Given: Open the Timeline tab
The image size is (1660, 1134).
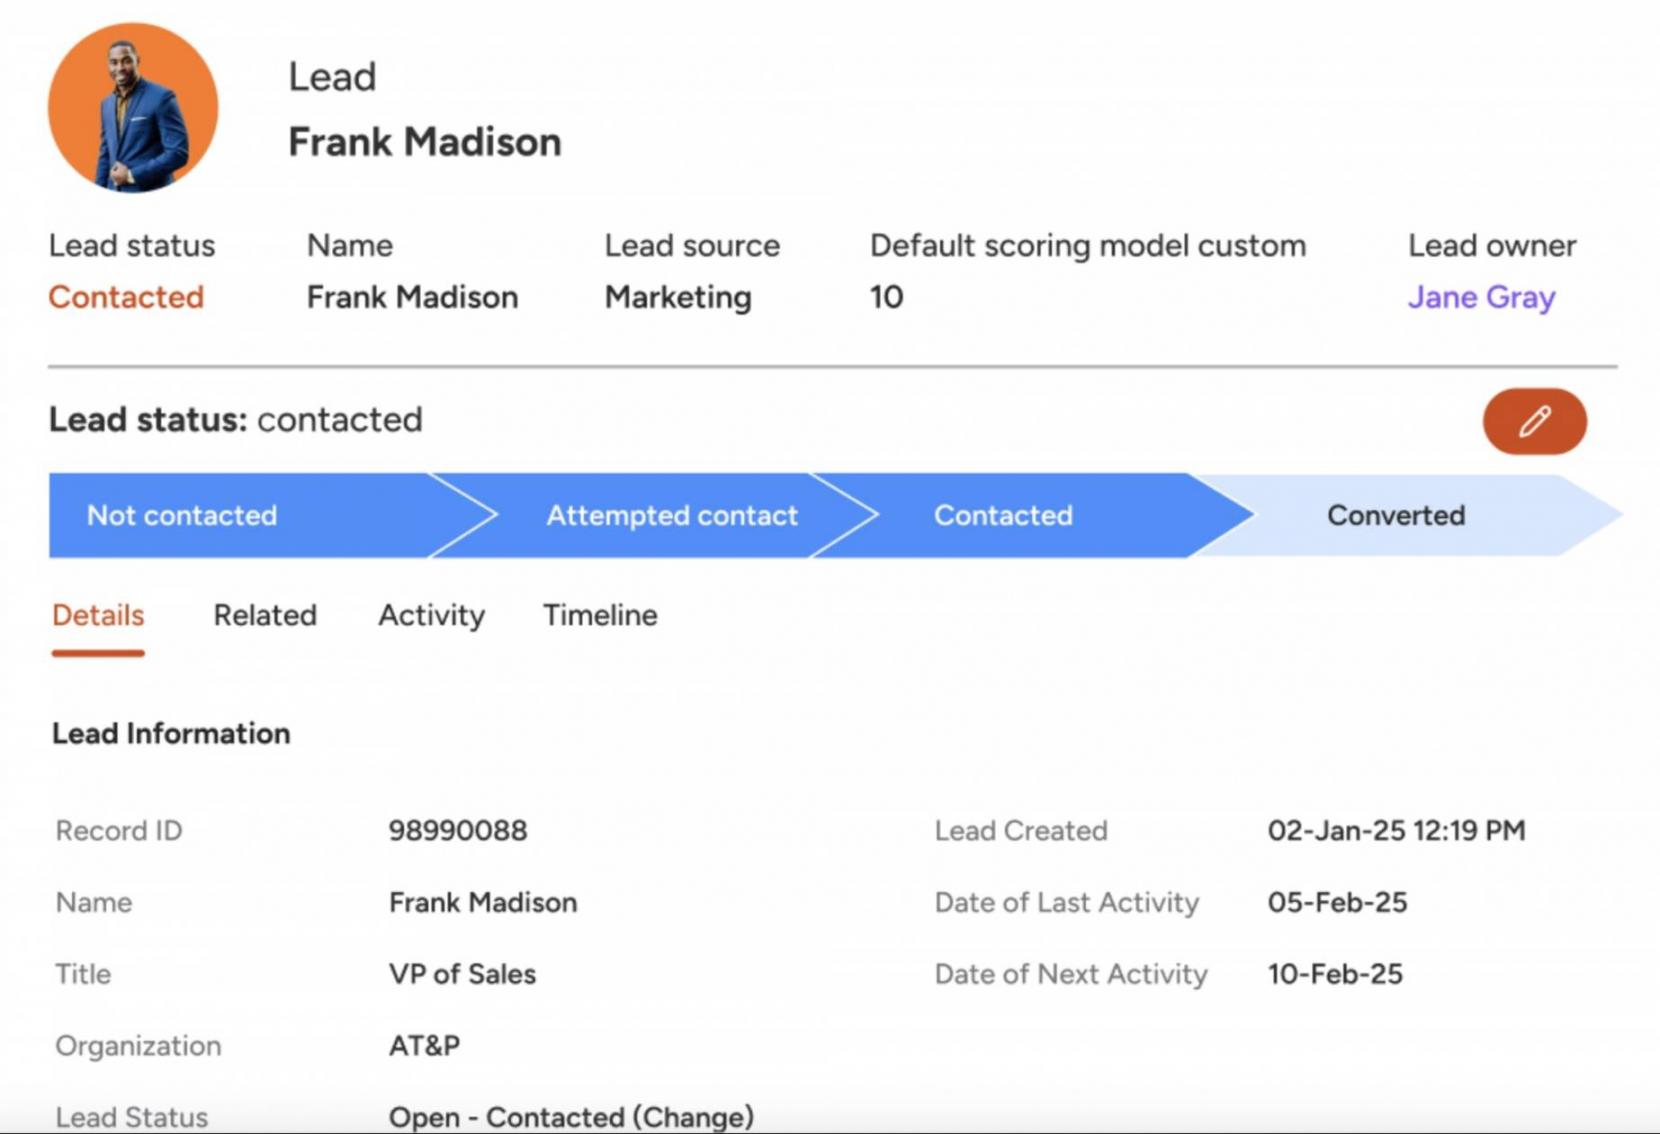Looking at the screenshot, I should [600, 615].
